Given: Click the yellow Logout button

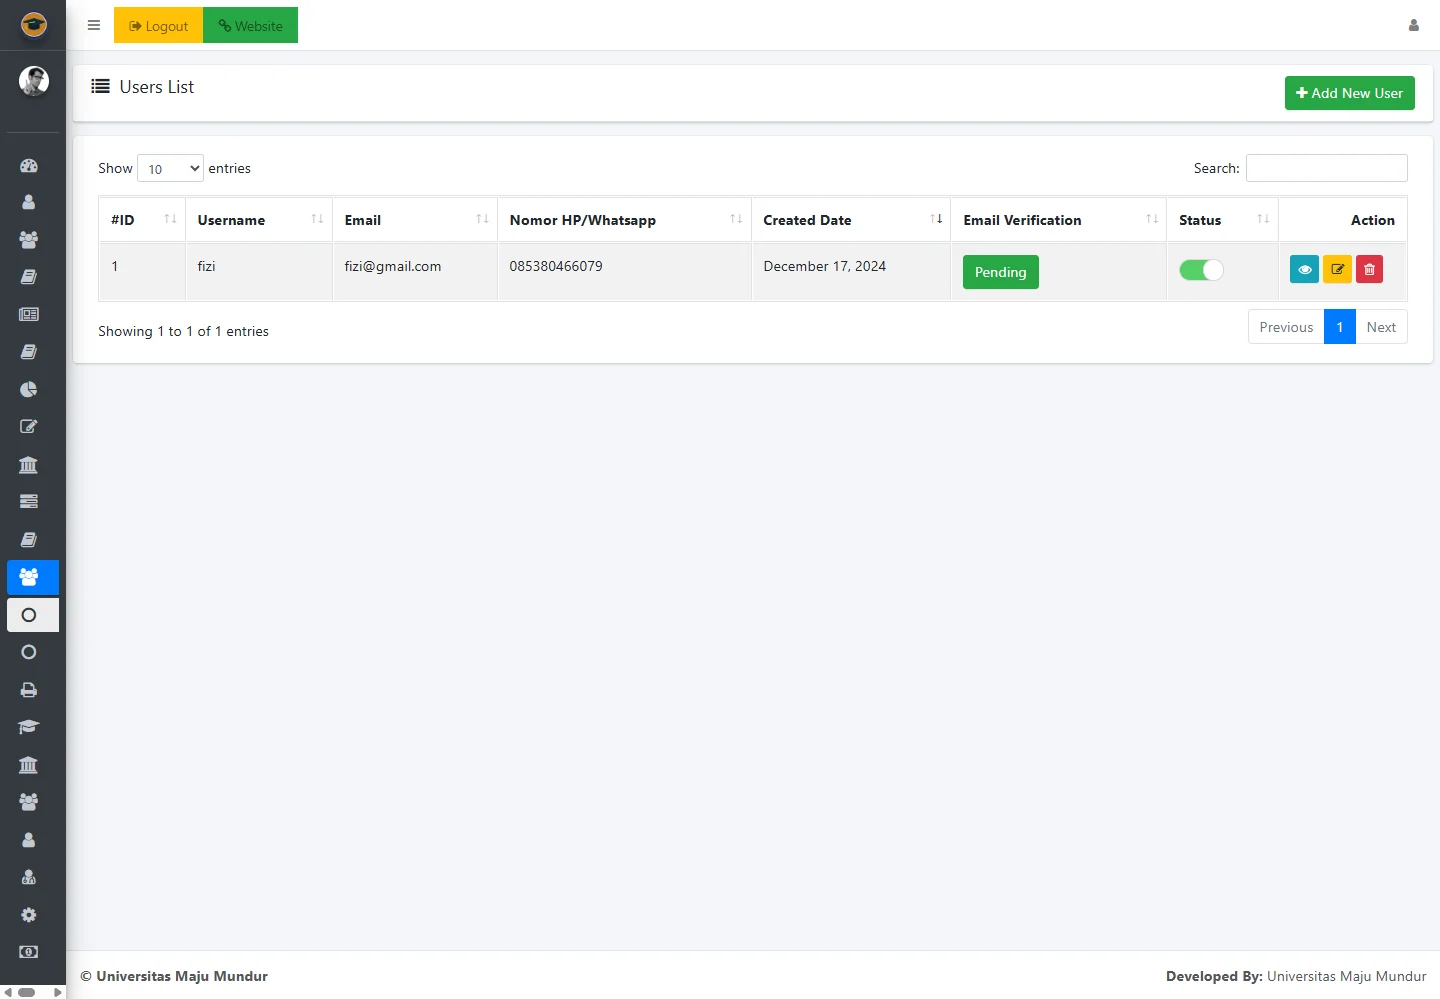Looking at the screenshot, I should 158,26.
